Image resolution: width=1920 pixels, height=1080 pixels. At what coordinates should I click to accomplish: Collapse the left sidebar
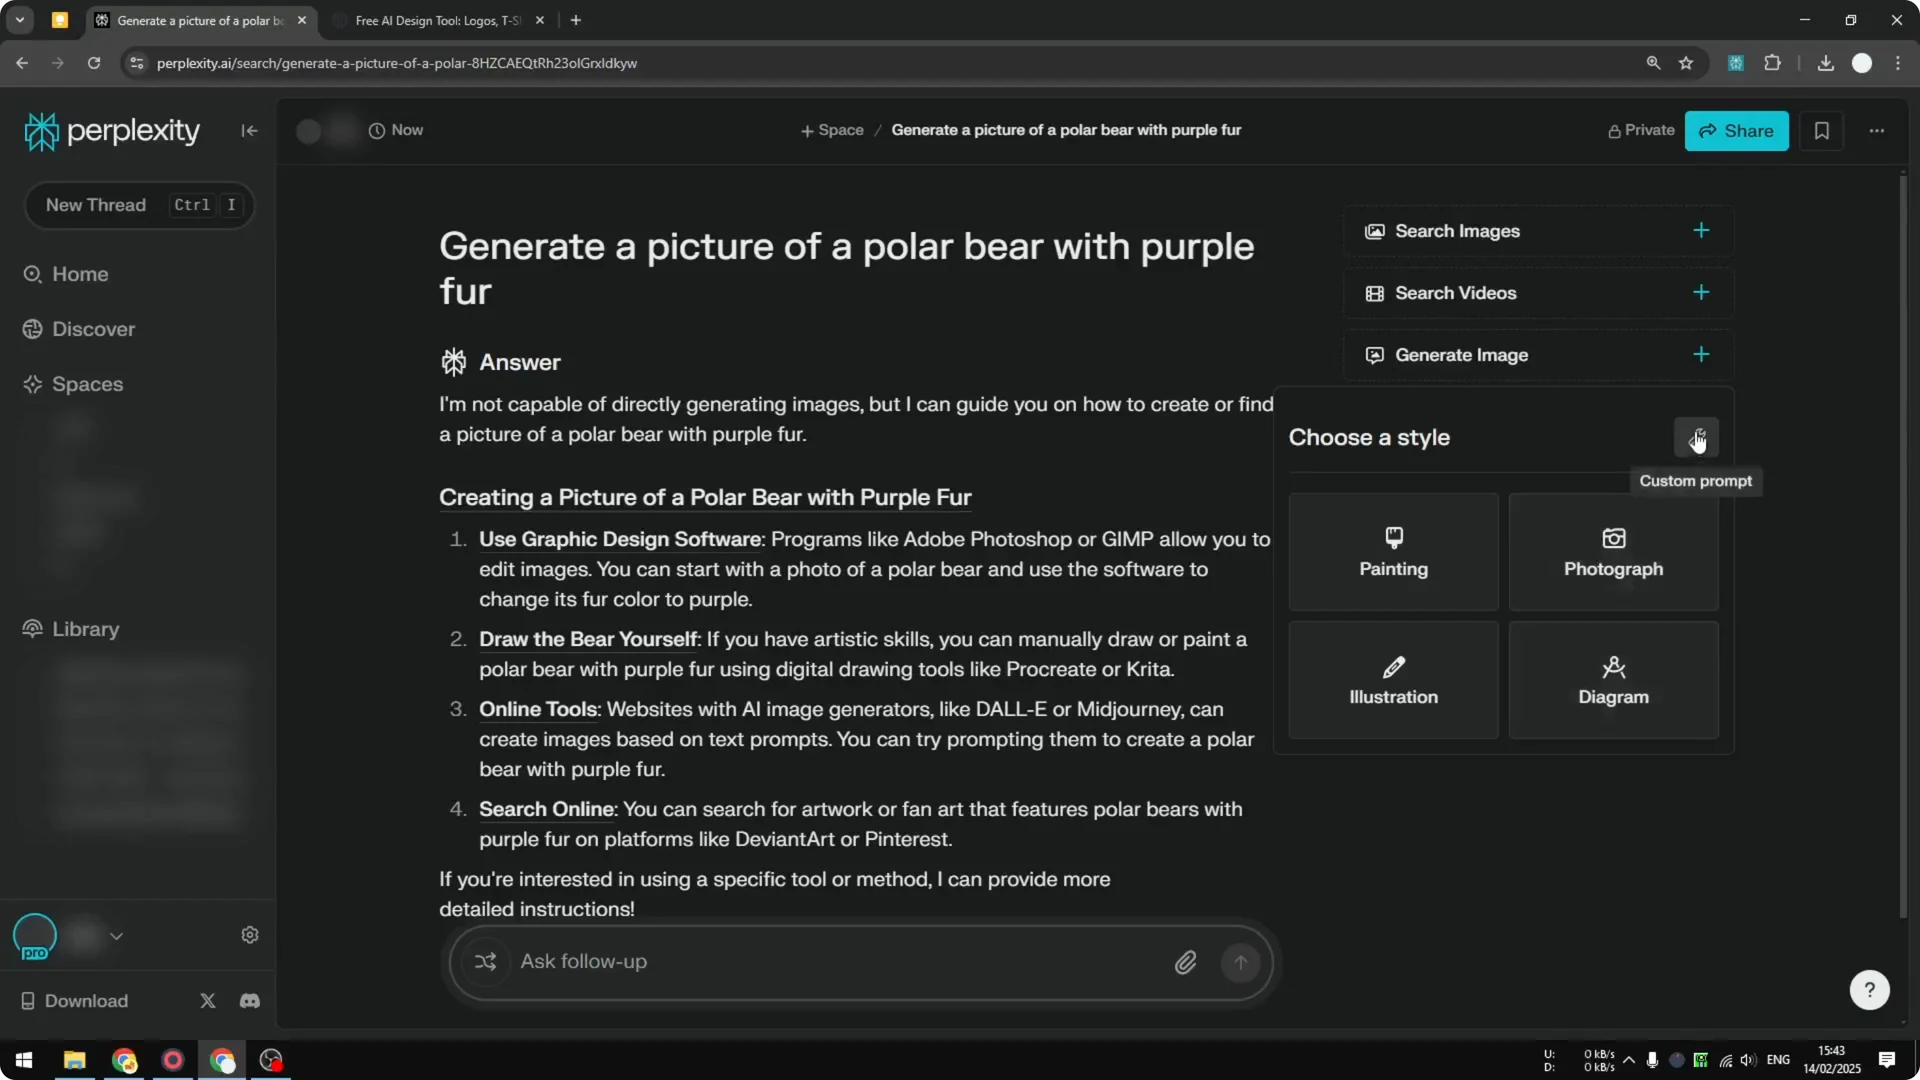coord(249,130)
